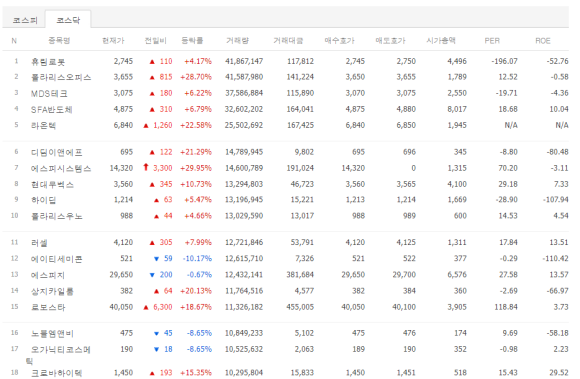Click the 118.84 PER value
The width and height of the screenshot is (580, 379).
(x=506, y=307)
